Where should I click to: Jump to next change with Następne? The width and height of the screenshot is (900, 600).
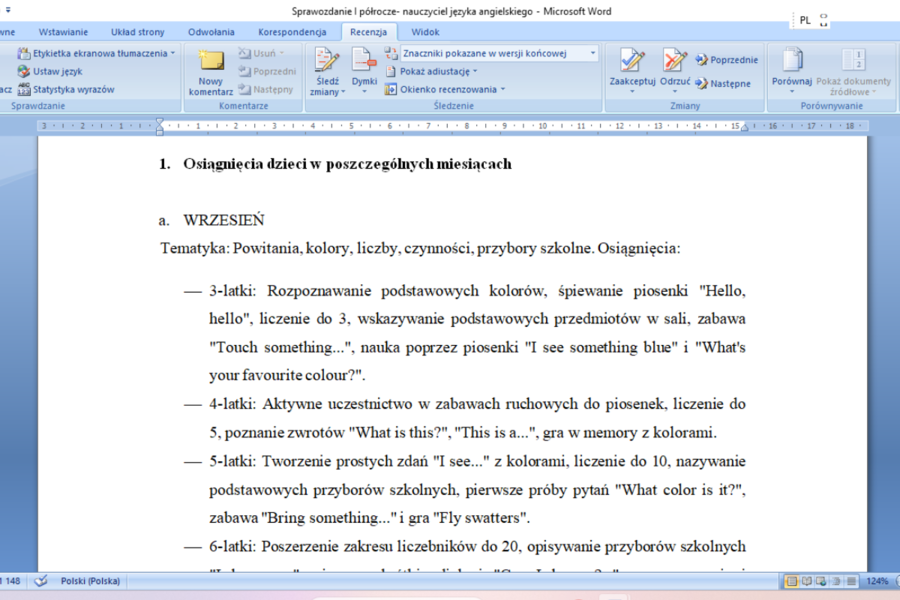pyautogui.click(x=726, y=84)
